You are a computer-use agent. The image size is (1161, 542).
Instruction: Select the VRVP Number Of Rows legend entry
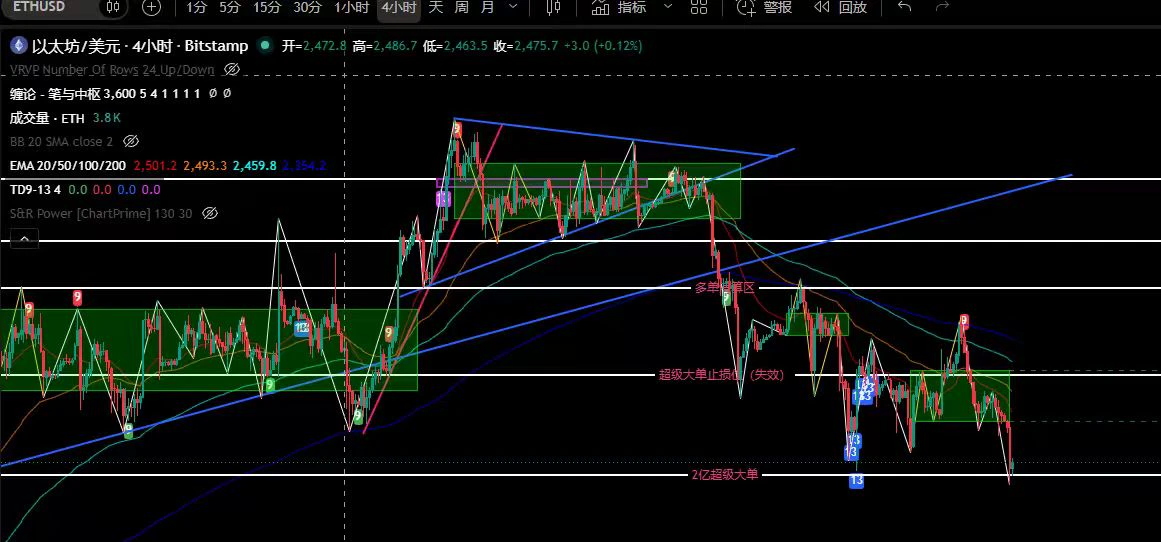pos(113,70)
